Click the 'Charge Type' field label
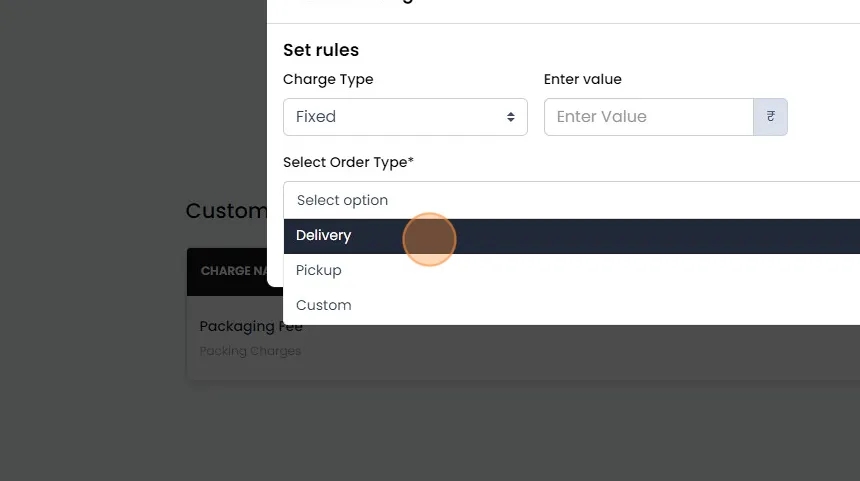Viewport: 860px width, 481px height. click(x=328, y=79)
